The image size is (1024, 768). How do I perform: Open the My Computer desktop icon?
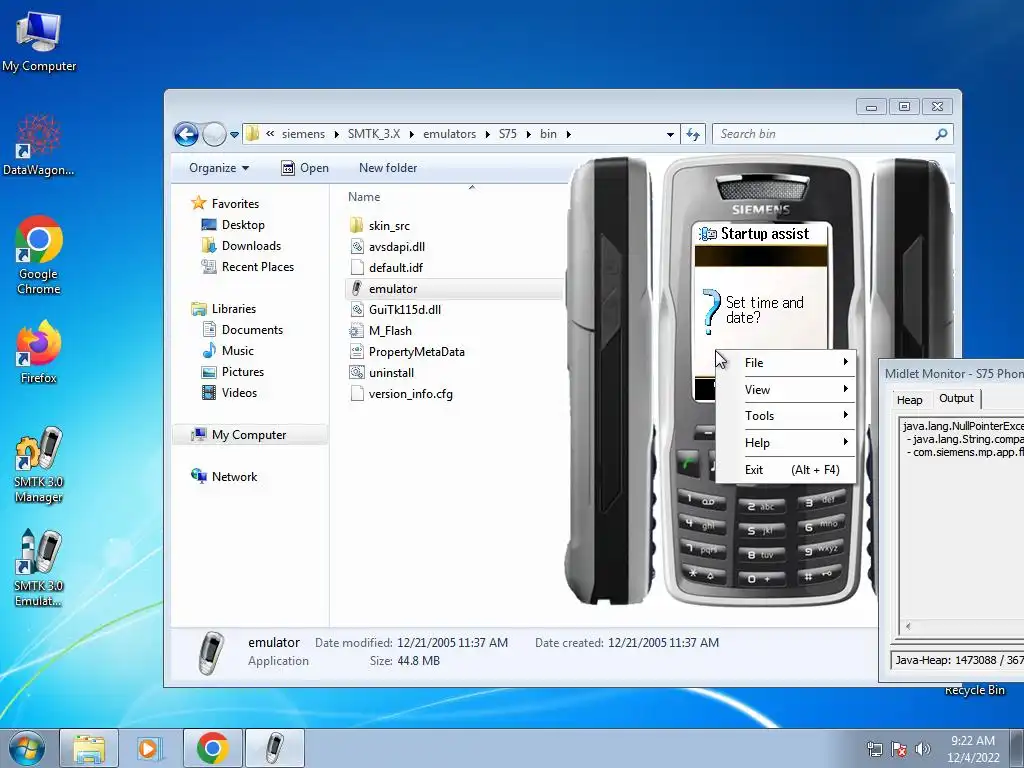click(x=39, y=40)
